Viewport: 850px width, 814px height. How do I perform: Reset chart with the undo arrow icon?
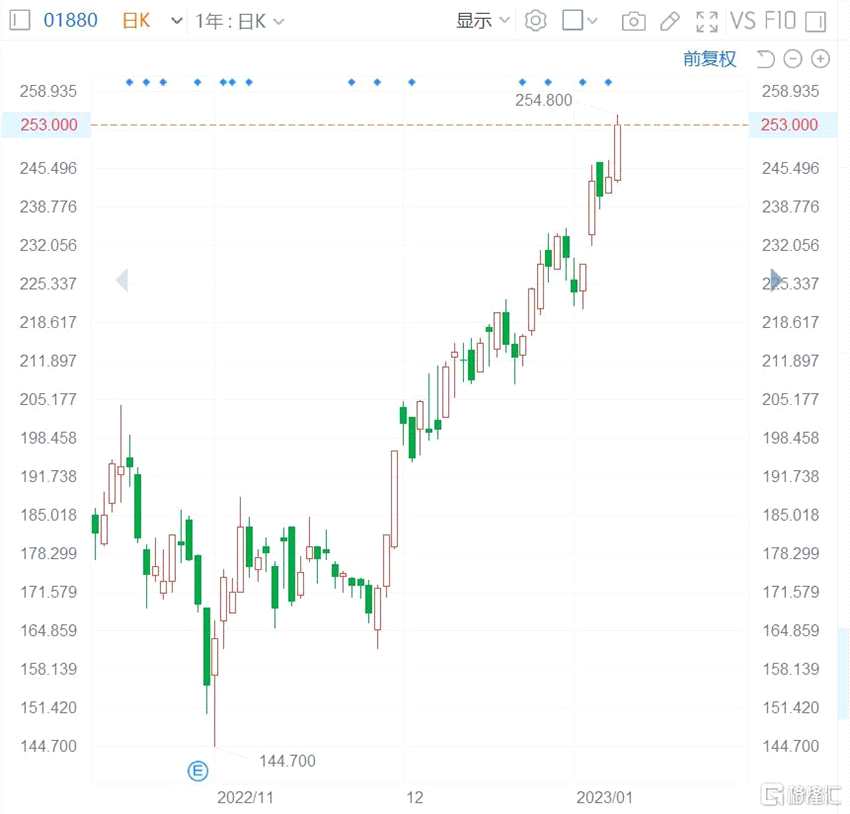766,59
